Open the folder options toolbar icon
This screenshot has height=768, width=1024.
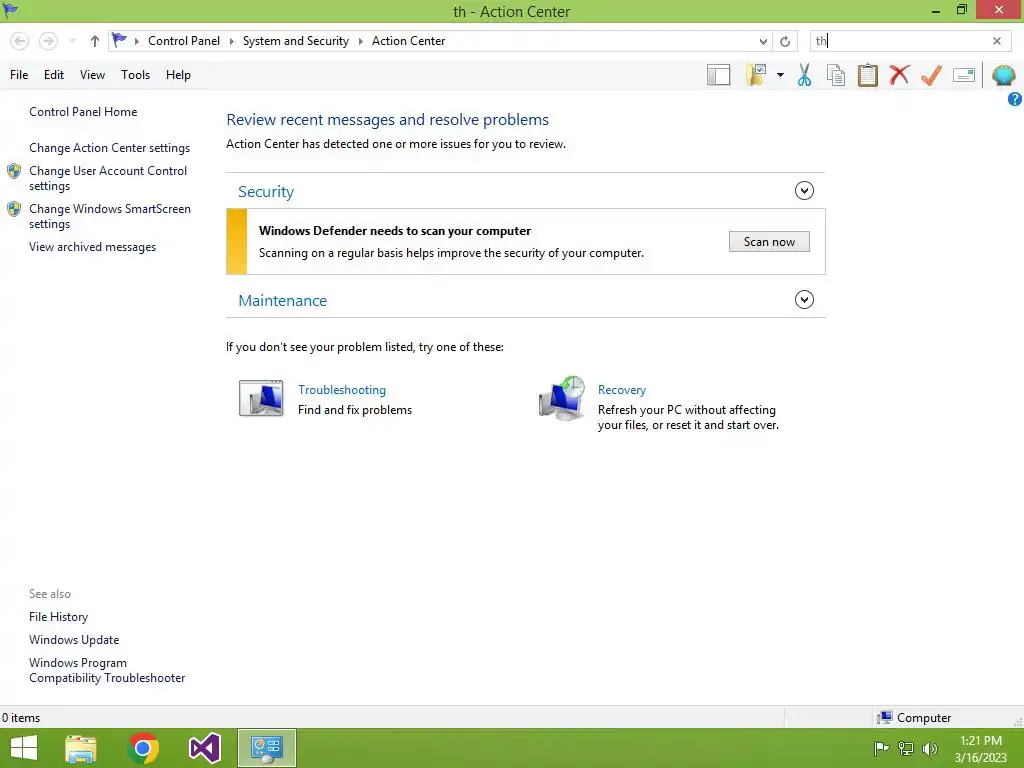tap(756, 75)
